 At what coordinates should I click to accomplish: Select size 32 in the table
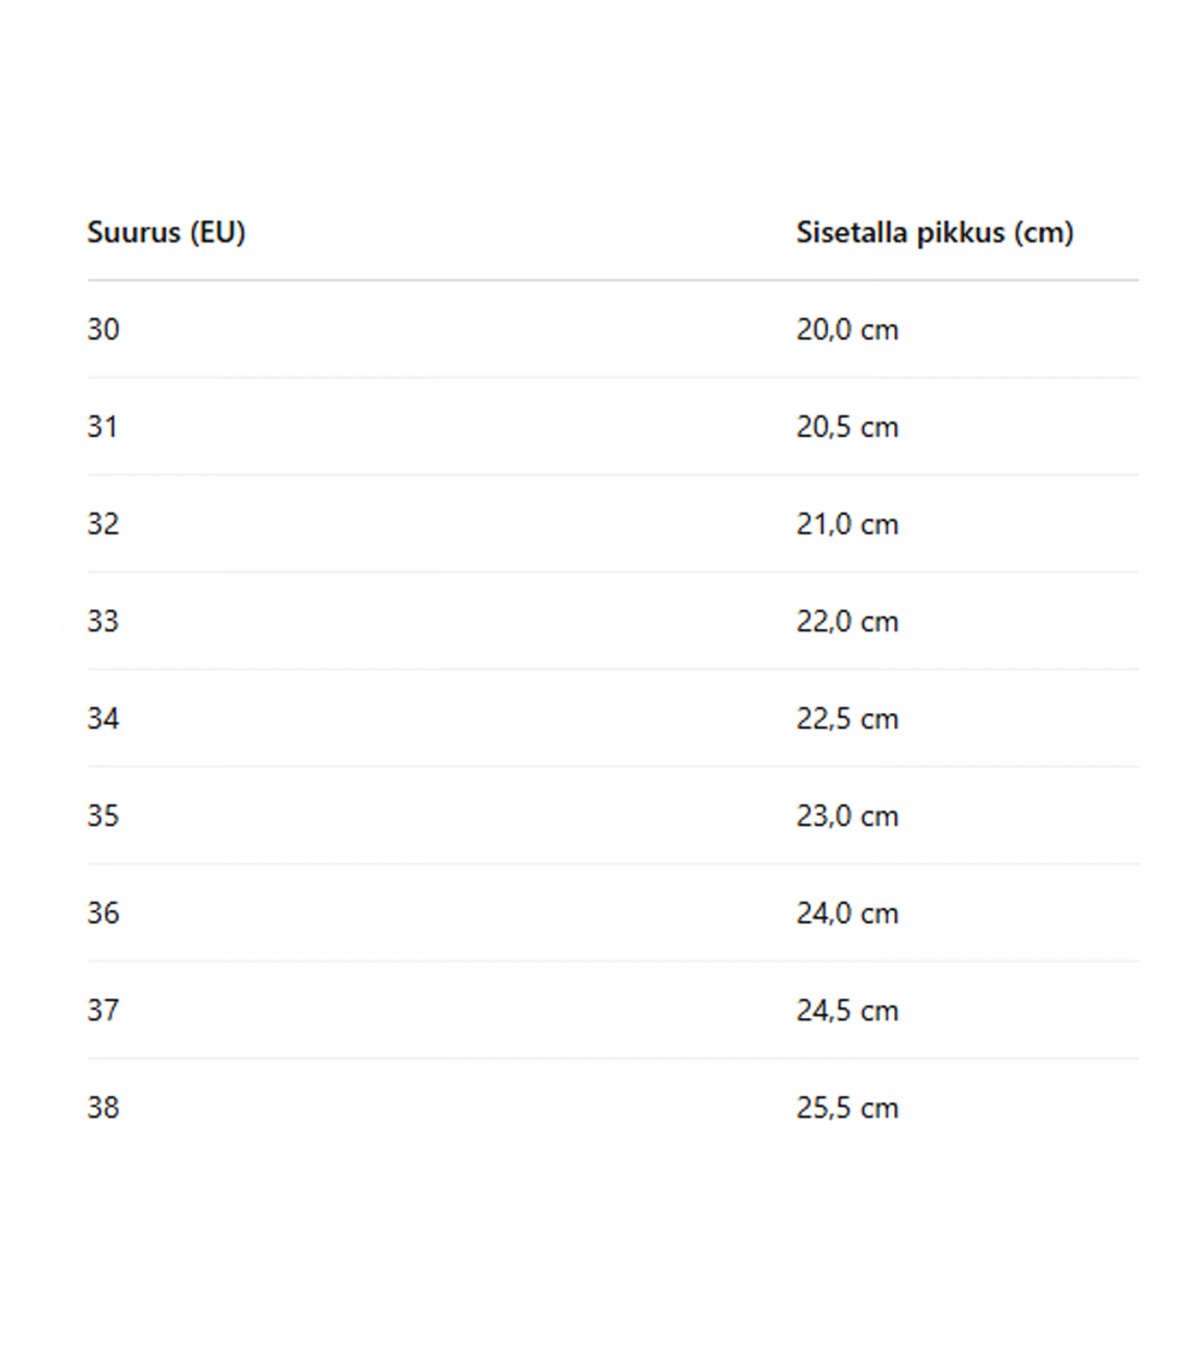coord(103,523)
